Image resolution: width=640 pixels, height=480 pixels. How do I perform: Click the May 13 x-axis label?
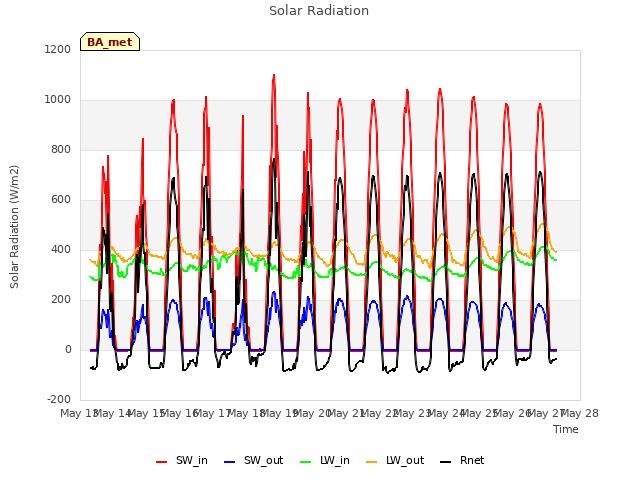79,413
